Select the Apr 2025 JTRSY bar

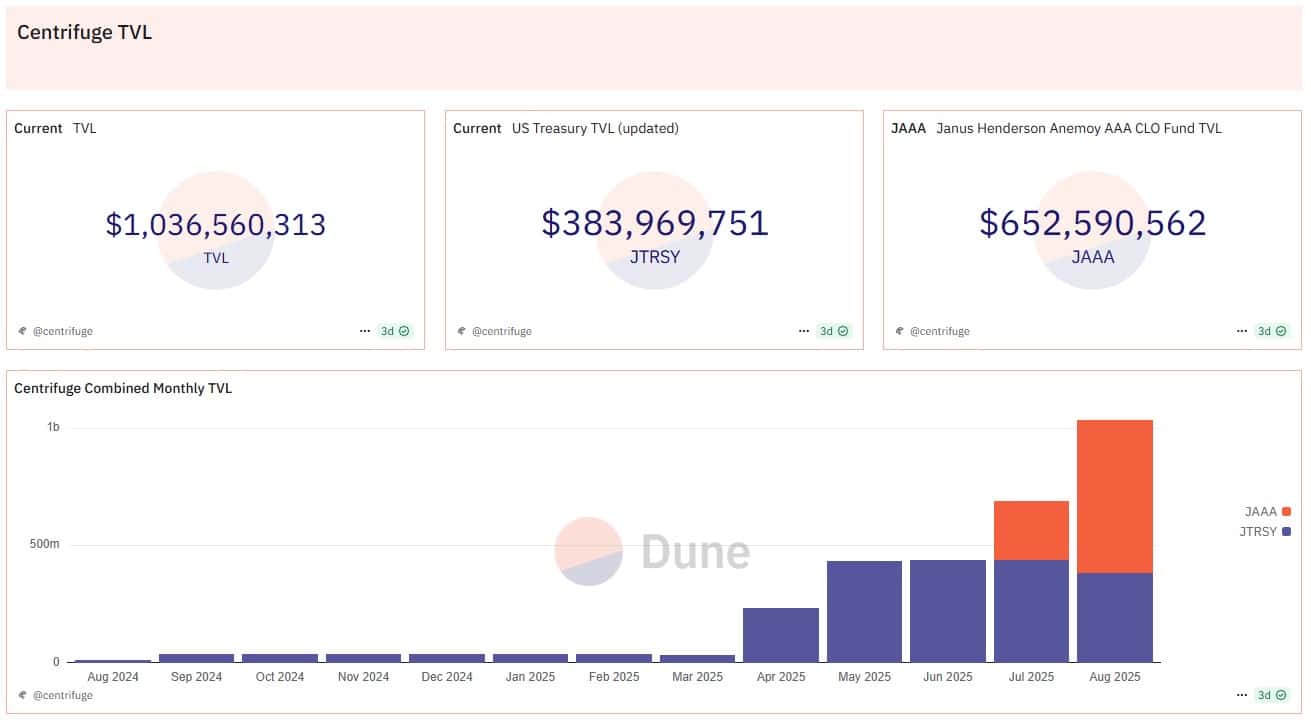click(x=780, y=635)
